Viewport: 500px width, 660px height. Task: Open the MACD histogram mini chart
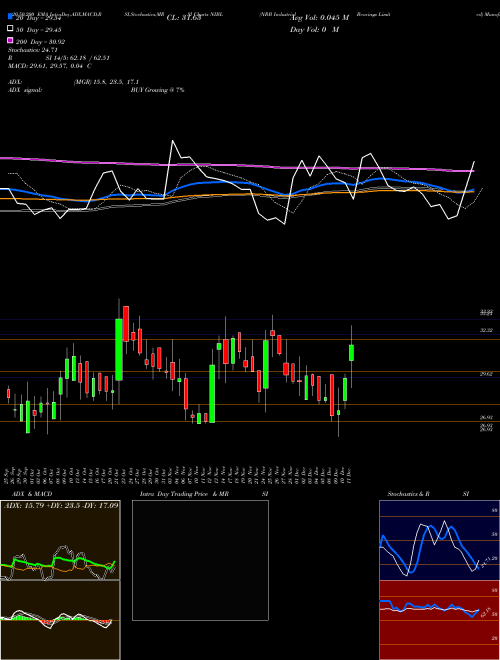pos(60,620)
